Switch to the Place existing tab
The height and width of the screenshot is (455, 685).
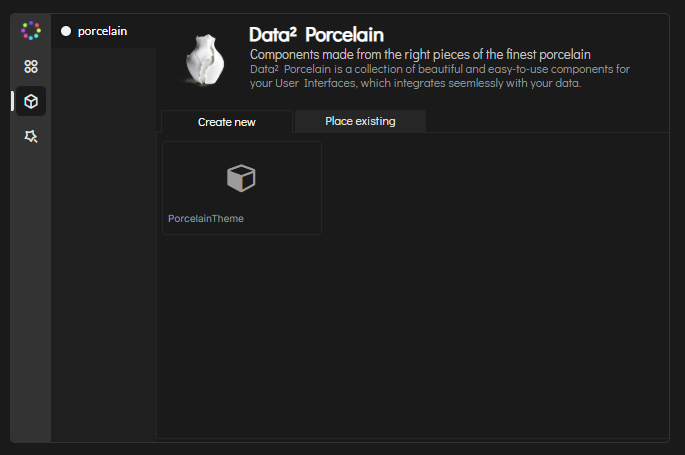[x=360, y=121]
